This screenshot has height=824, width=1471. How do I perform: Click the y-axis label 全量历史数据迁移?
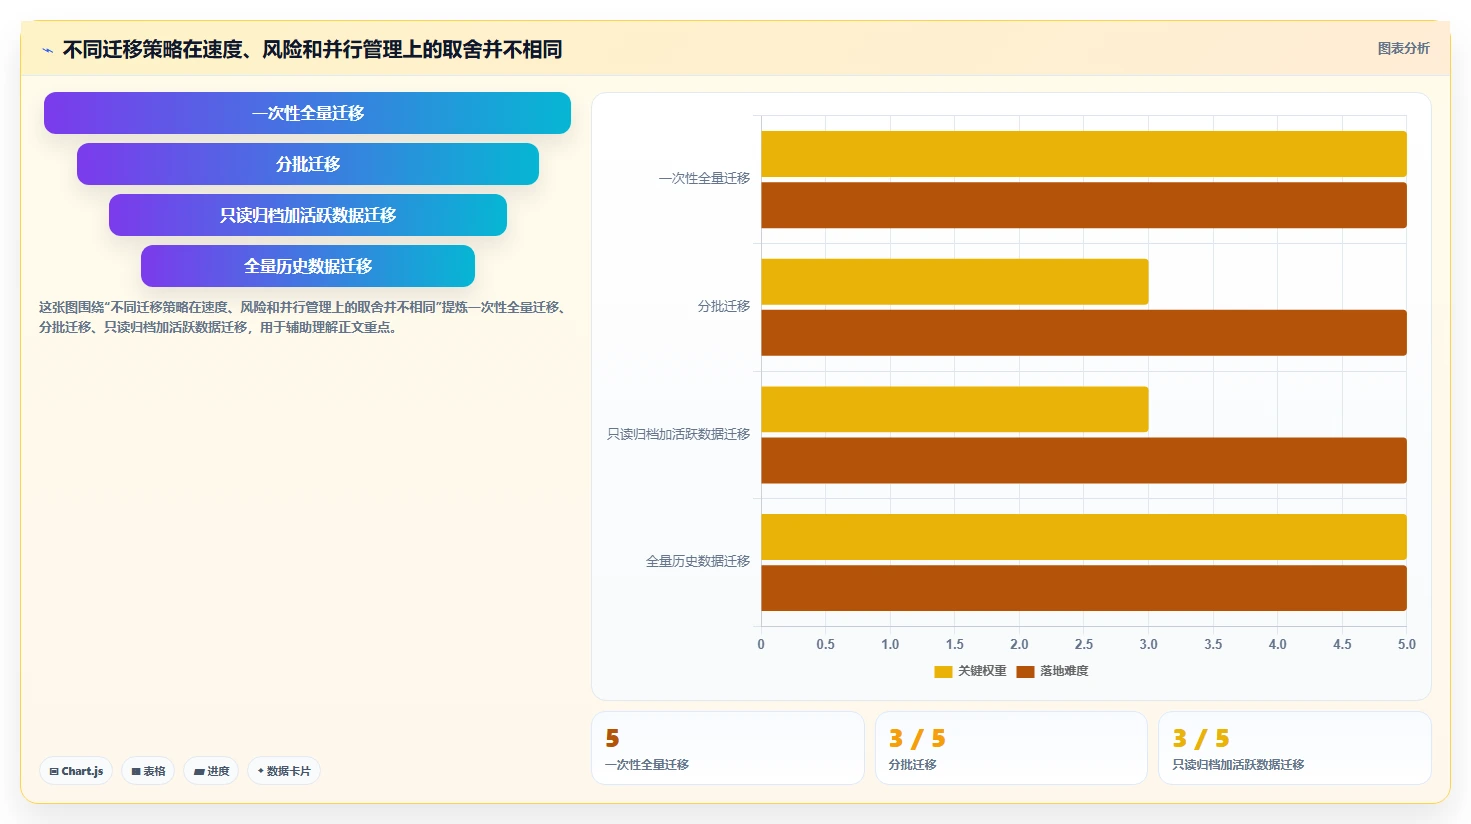[698, 561]
